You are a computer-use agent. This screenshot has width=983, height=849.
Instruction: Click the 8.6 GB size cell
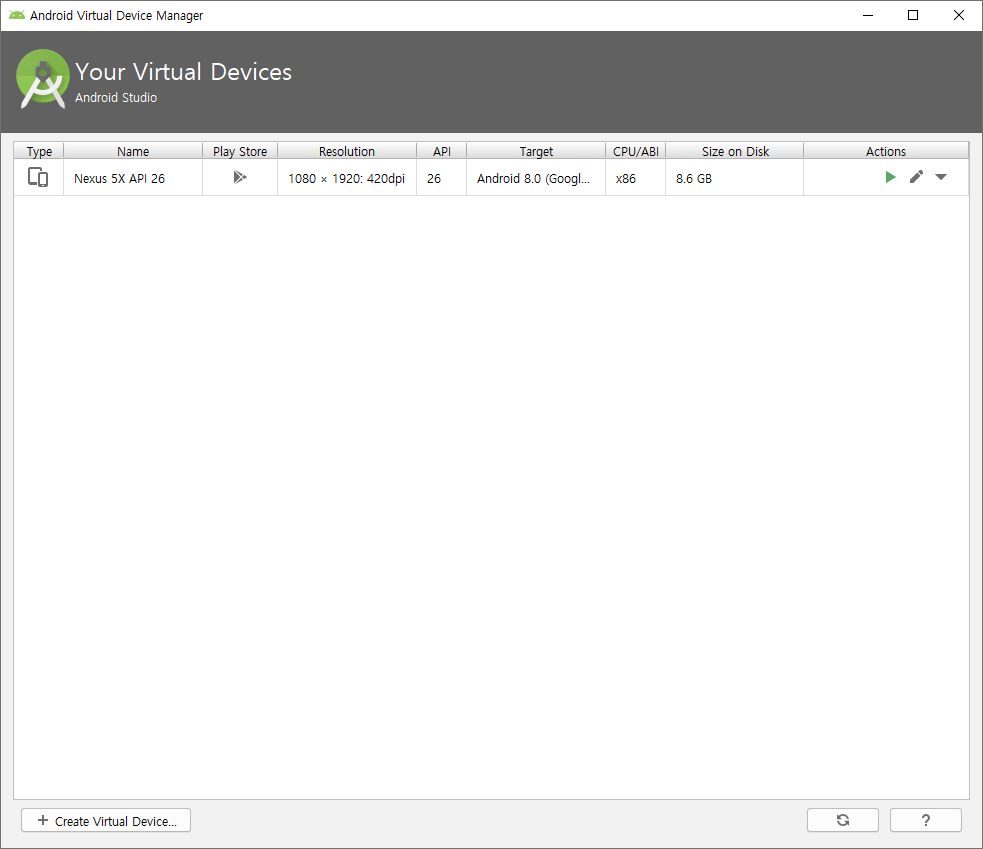(x=735, y=178)
